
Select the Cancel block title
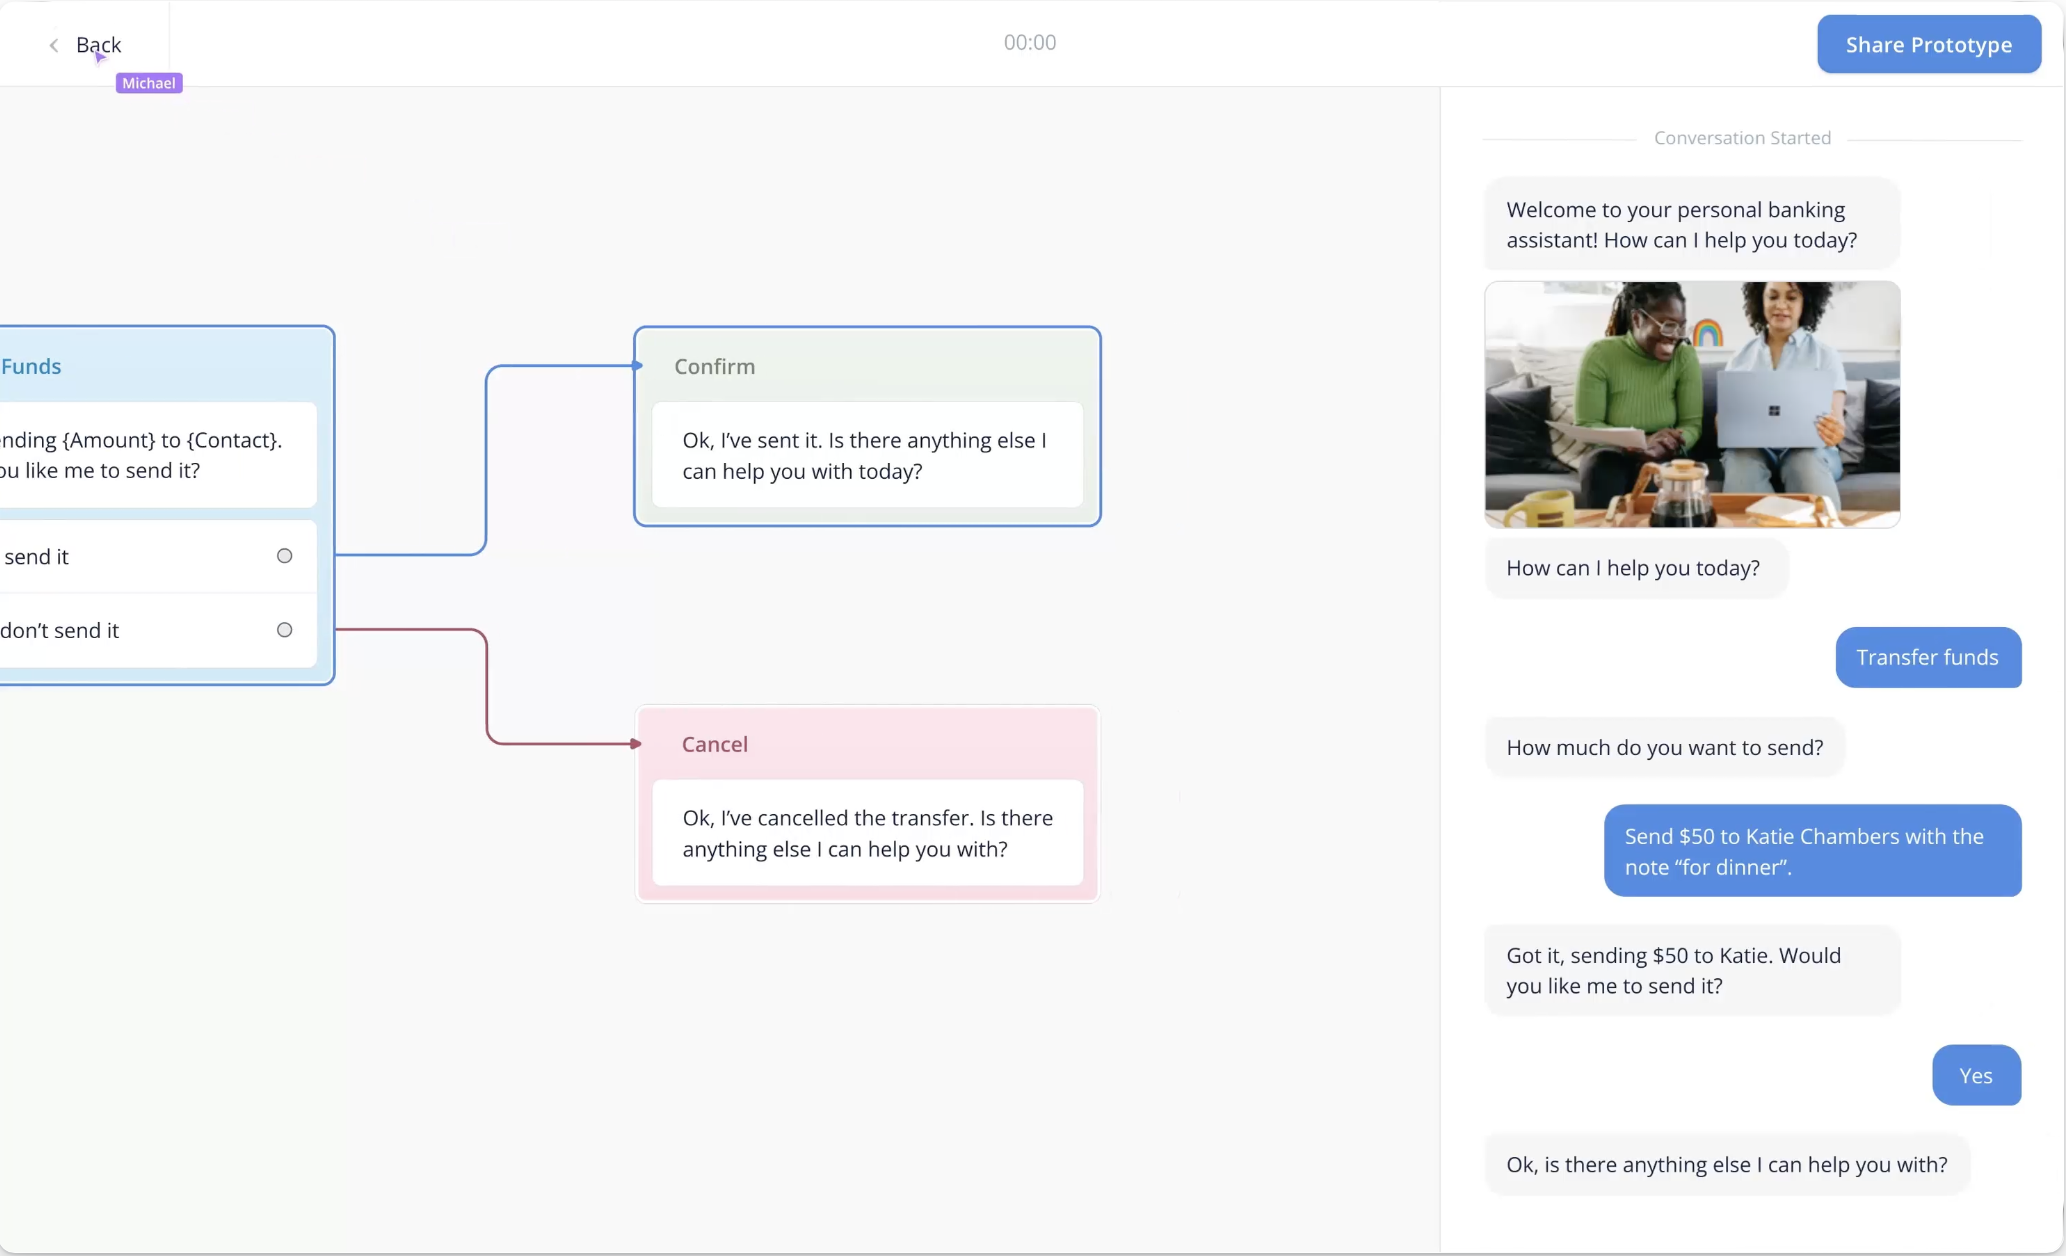[715, 744]
